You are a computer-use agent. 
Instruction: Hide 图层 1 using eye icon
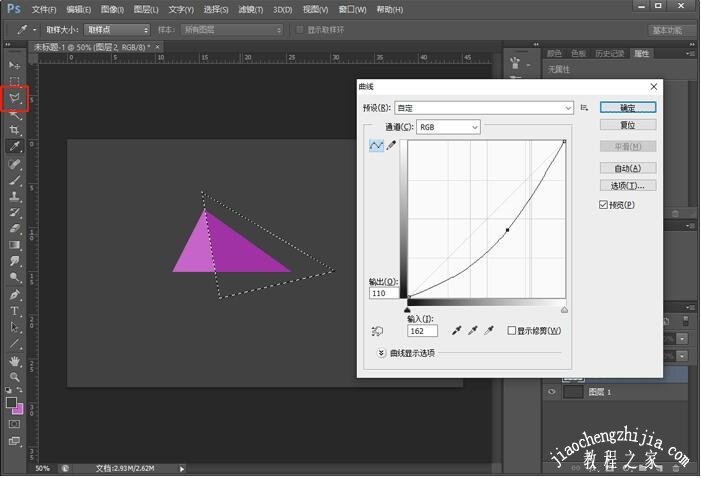[x=551, y=393]
